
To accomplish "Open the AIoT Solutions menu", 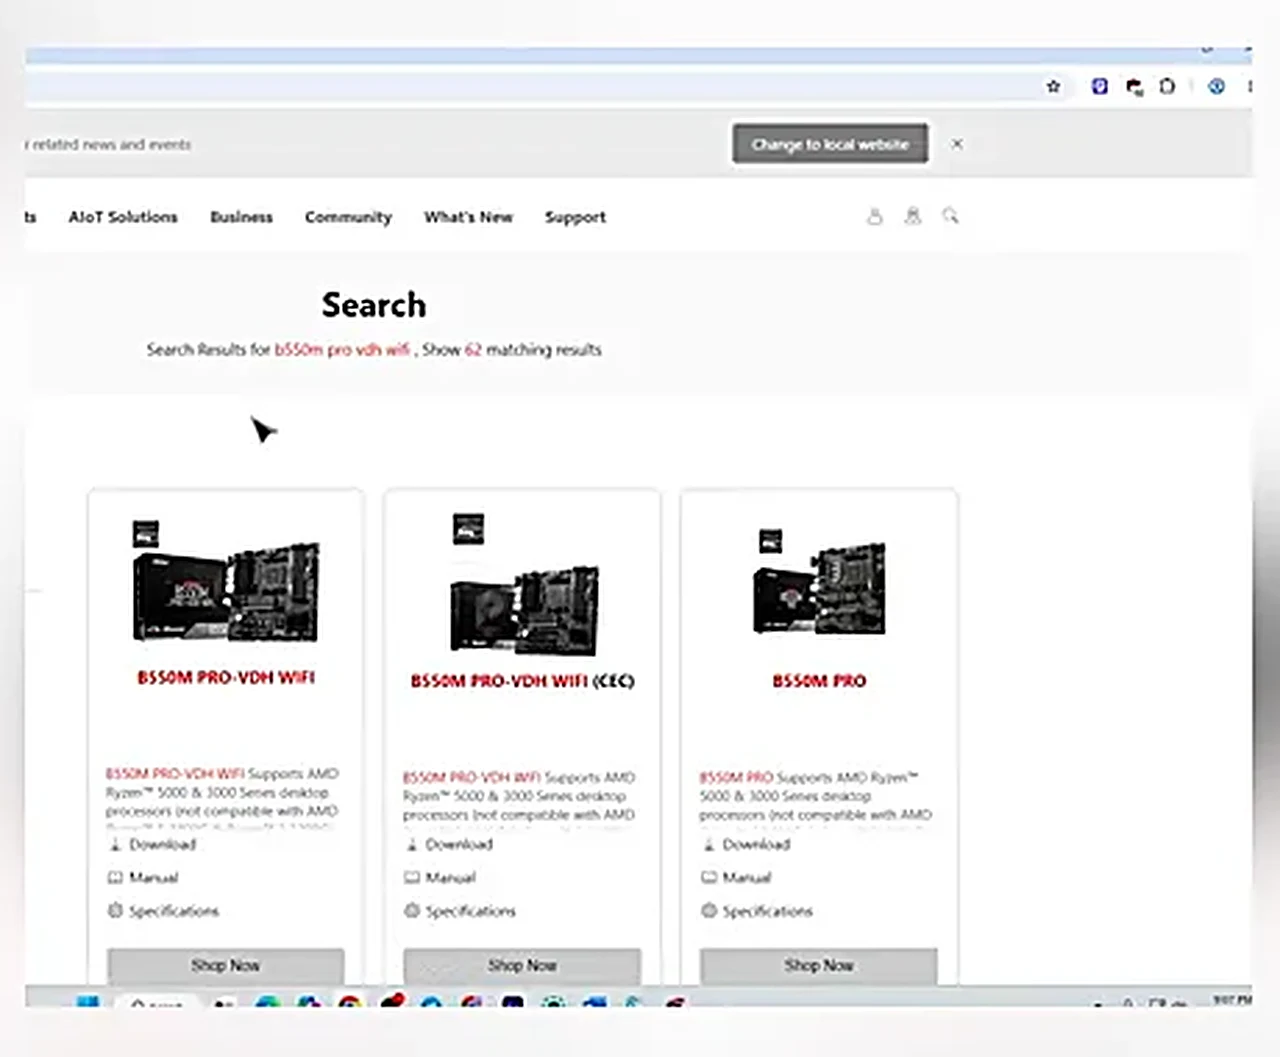I will tap(123, 217).
